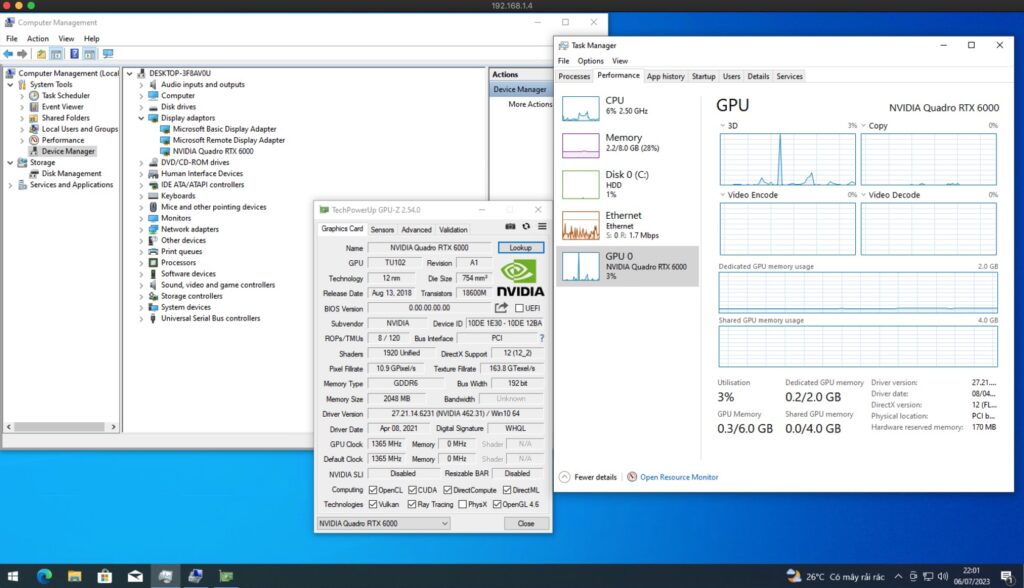Click the volume speaker tray icon
1024x588 pixels.
(x=942, y=576)
